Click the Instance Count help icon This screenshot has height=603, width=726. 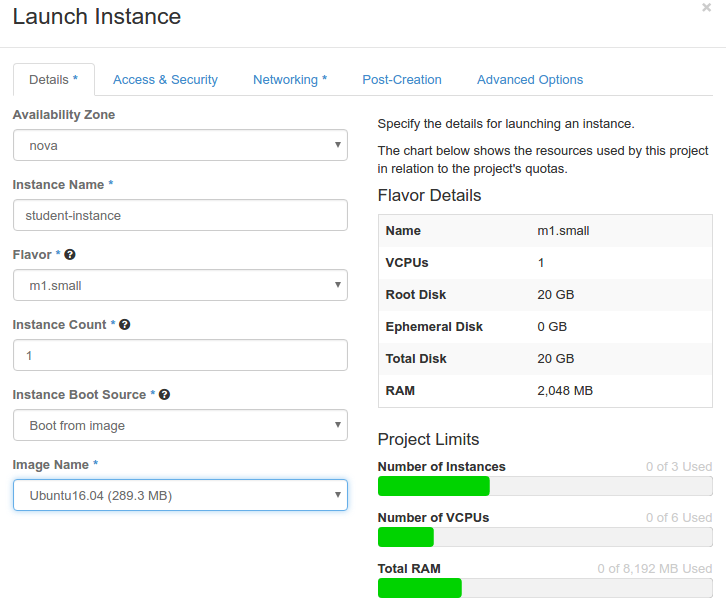pyautogui.click(x=125, y=325)
